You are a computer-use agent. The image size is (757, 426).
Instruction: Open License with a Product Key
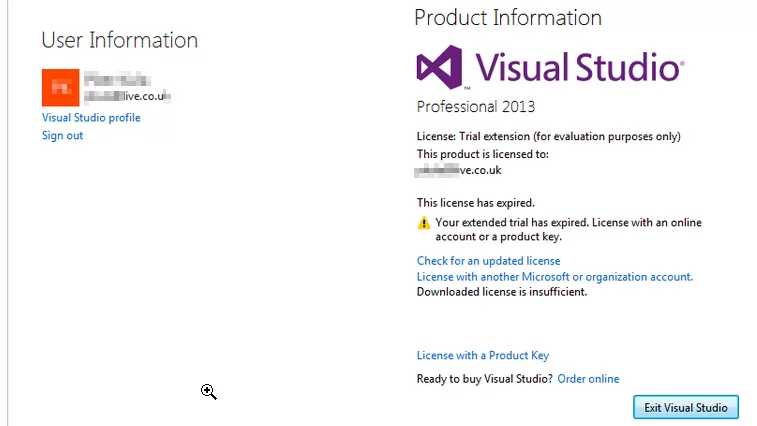click(482, 356)
